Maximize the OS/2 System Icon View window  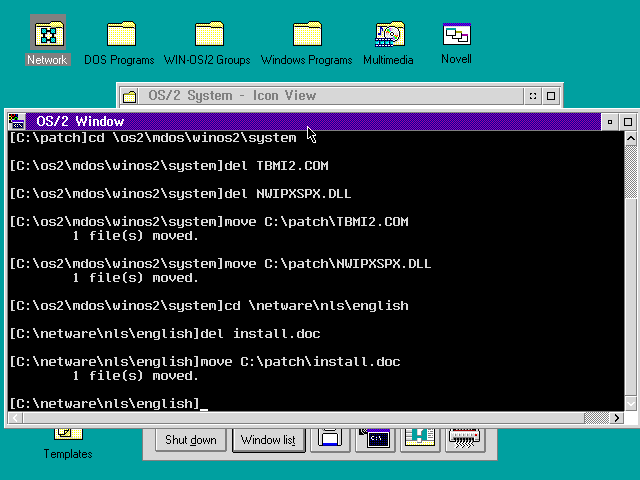[551, 96]
